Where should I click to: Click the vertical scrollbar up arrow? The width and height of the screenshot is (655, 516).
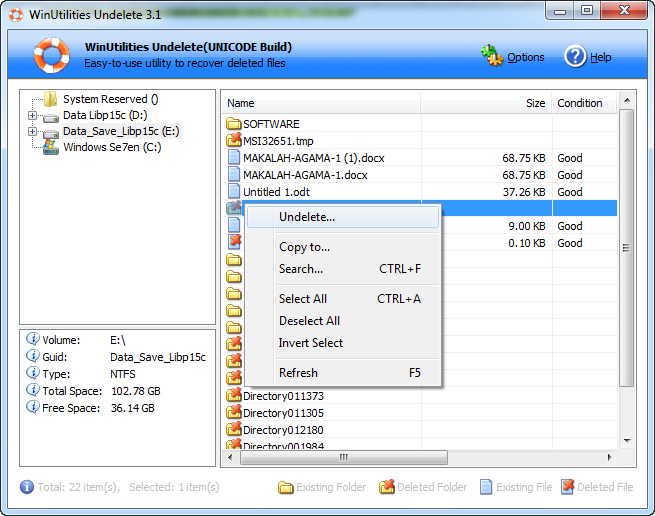coord(627,100)
